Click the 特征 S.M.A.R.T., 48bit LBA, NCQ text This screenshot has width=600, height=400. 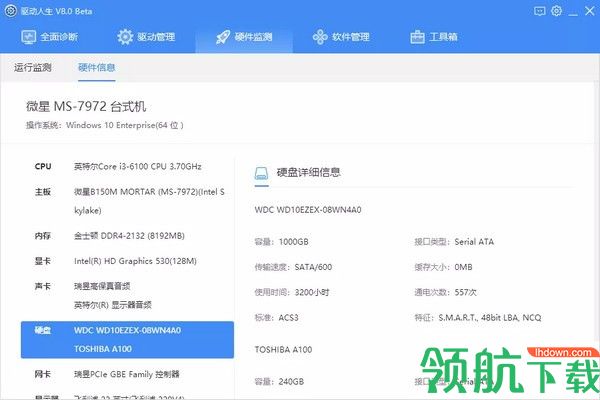(x=490, y=318)
